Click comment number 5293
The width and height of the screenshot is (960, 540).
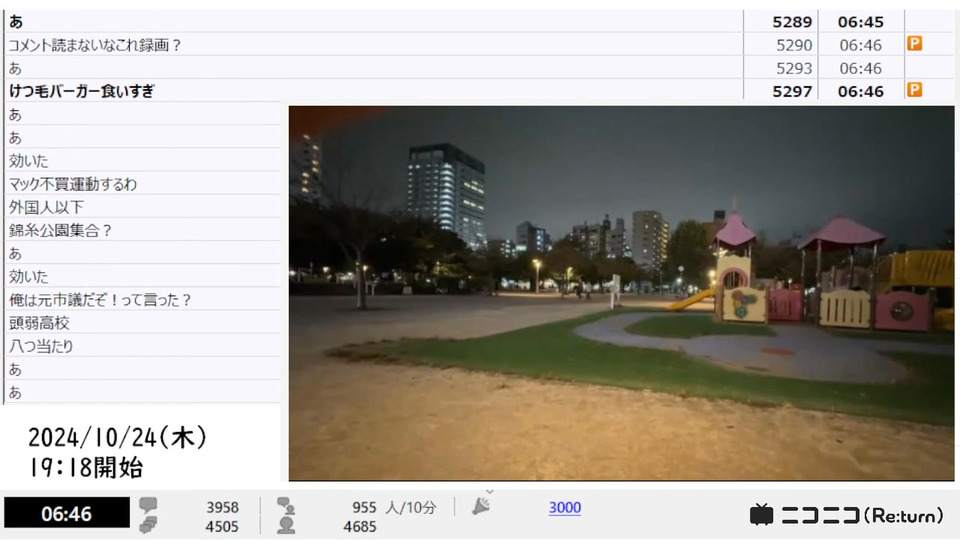coord(794,69)
